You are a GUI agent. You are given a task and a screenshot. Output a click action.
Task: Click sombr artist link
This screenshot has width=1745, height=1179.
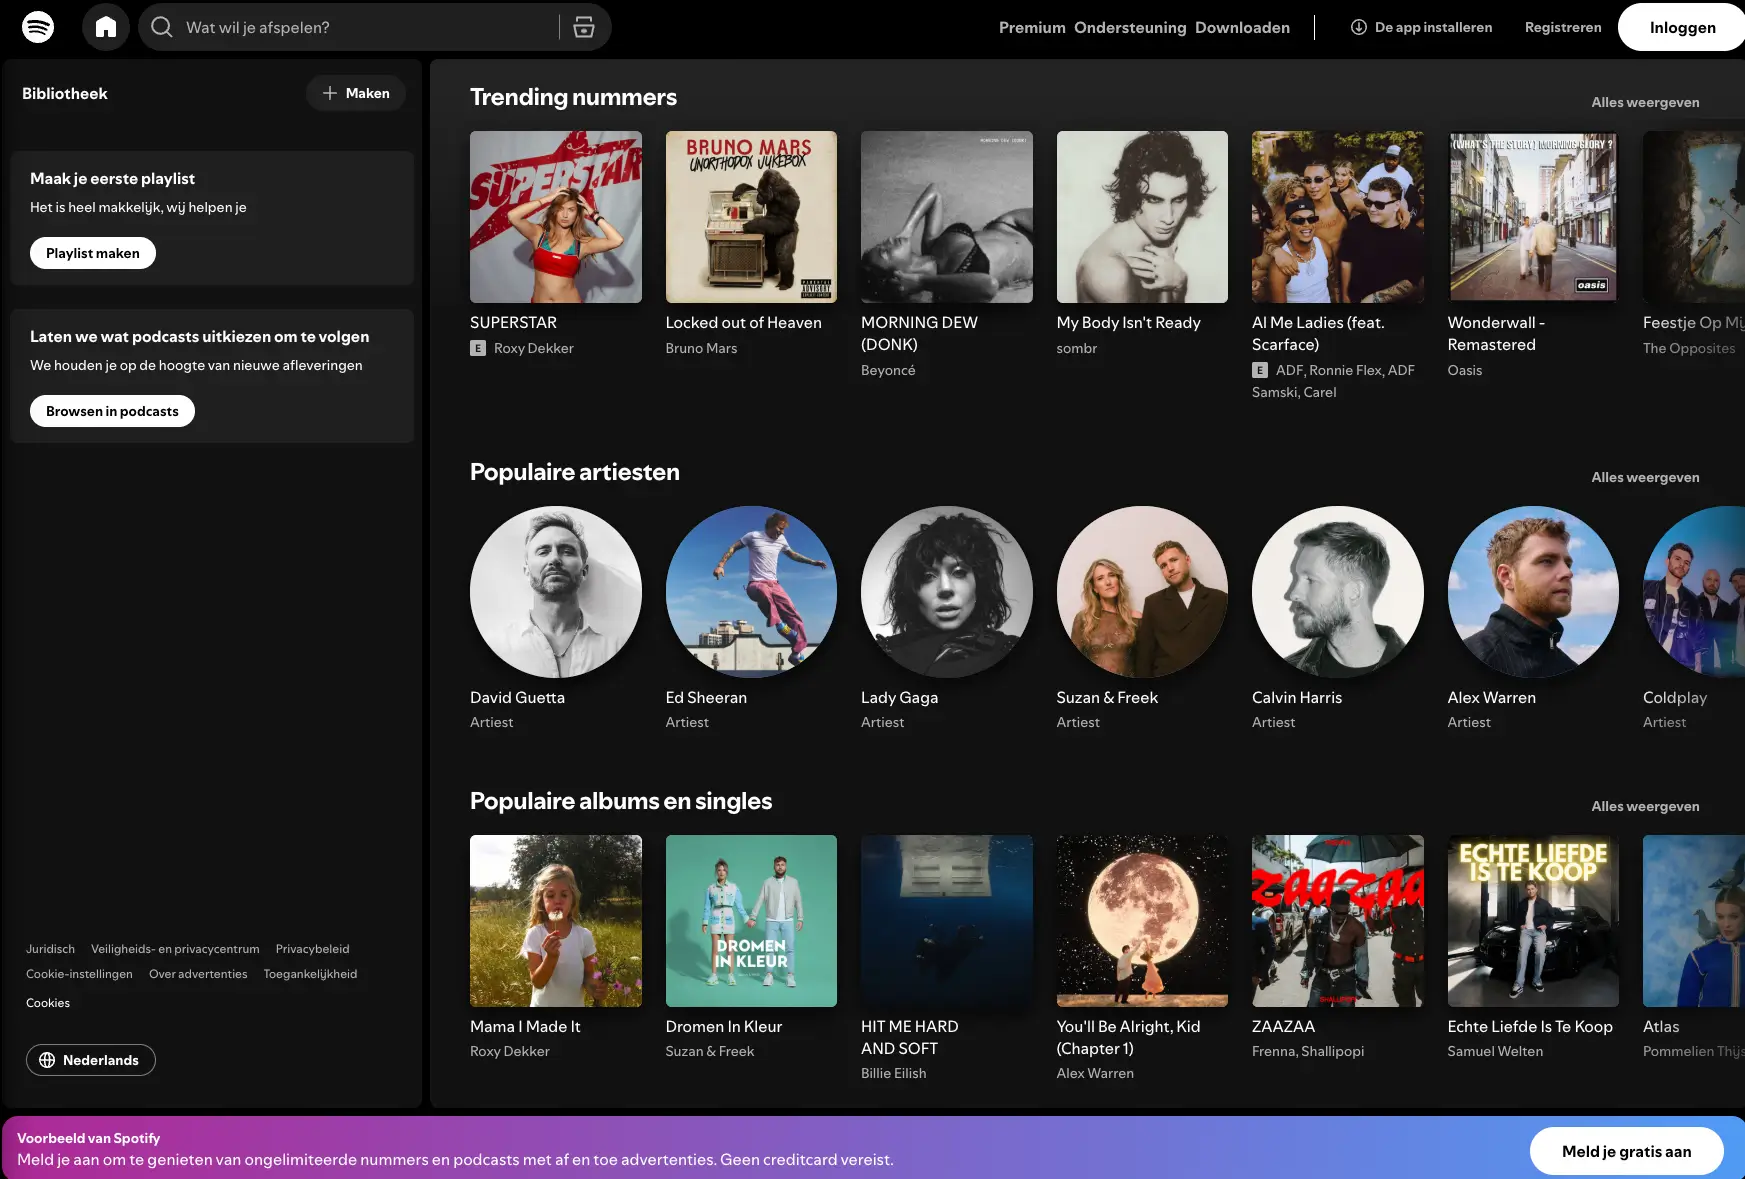tap(1077, 348)
